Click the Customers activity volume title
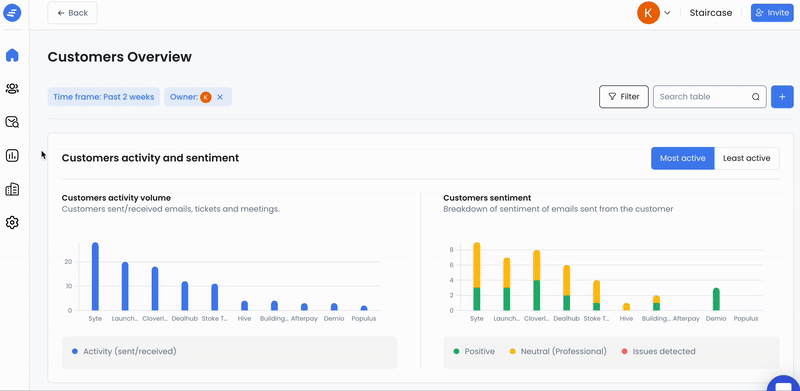Image resolution: width=800 pixels, height=391 pixels. click(x=116, y=198)
